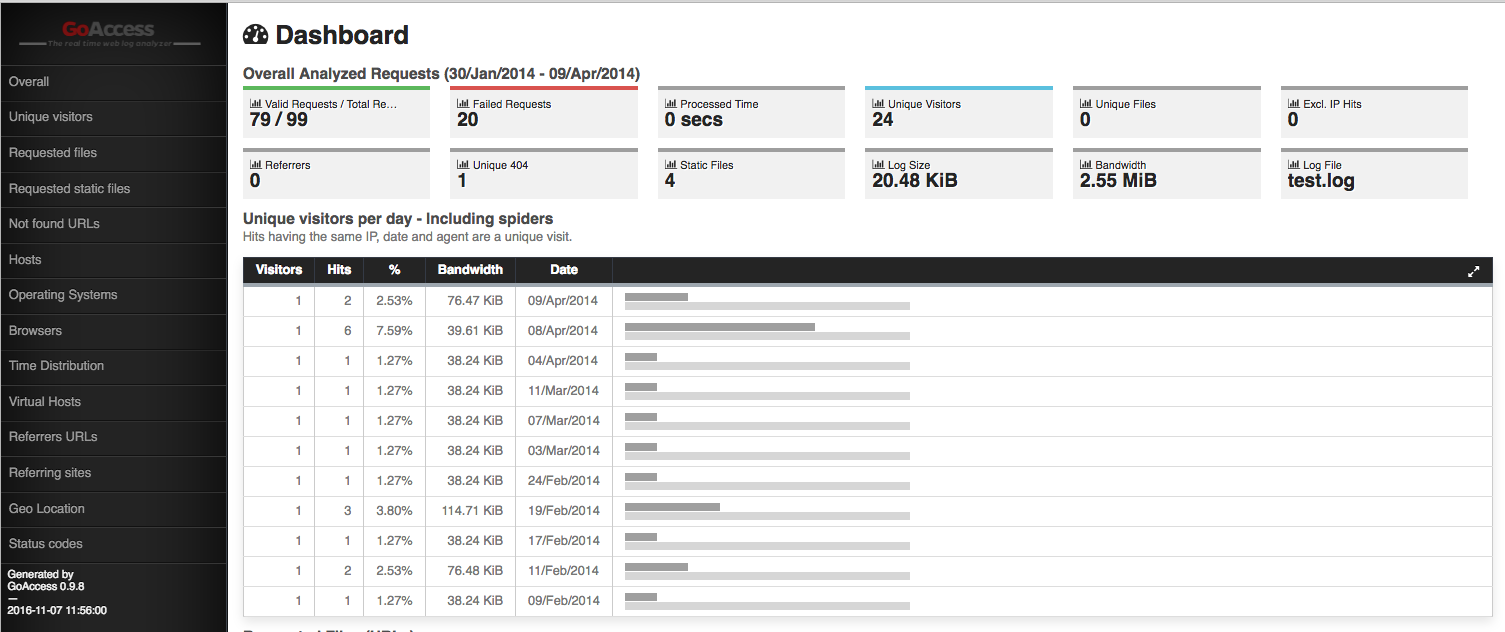Click the dashboard gauge icon beside the title
This screenshot has height=632, width=1505.
(x=256, y=35)
